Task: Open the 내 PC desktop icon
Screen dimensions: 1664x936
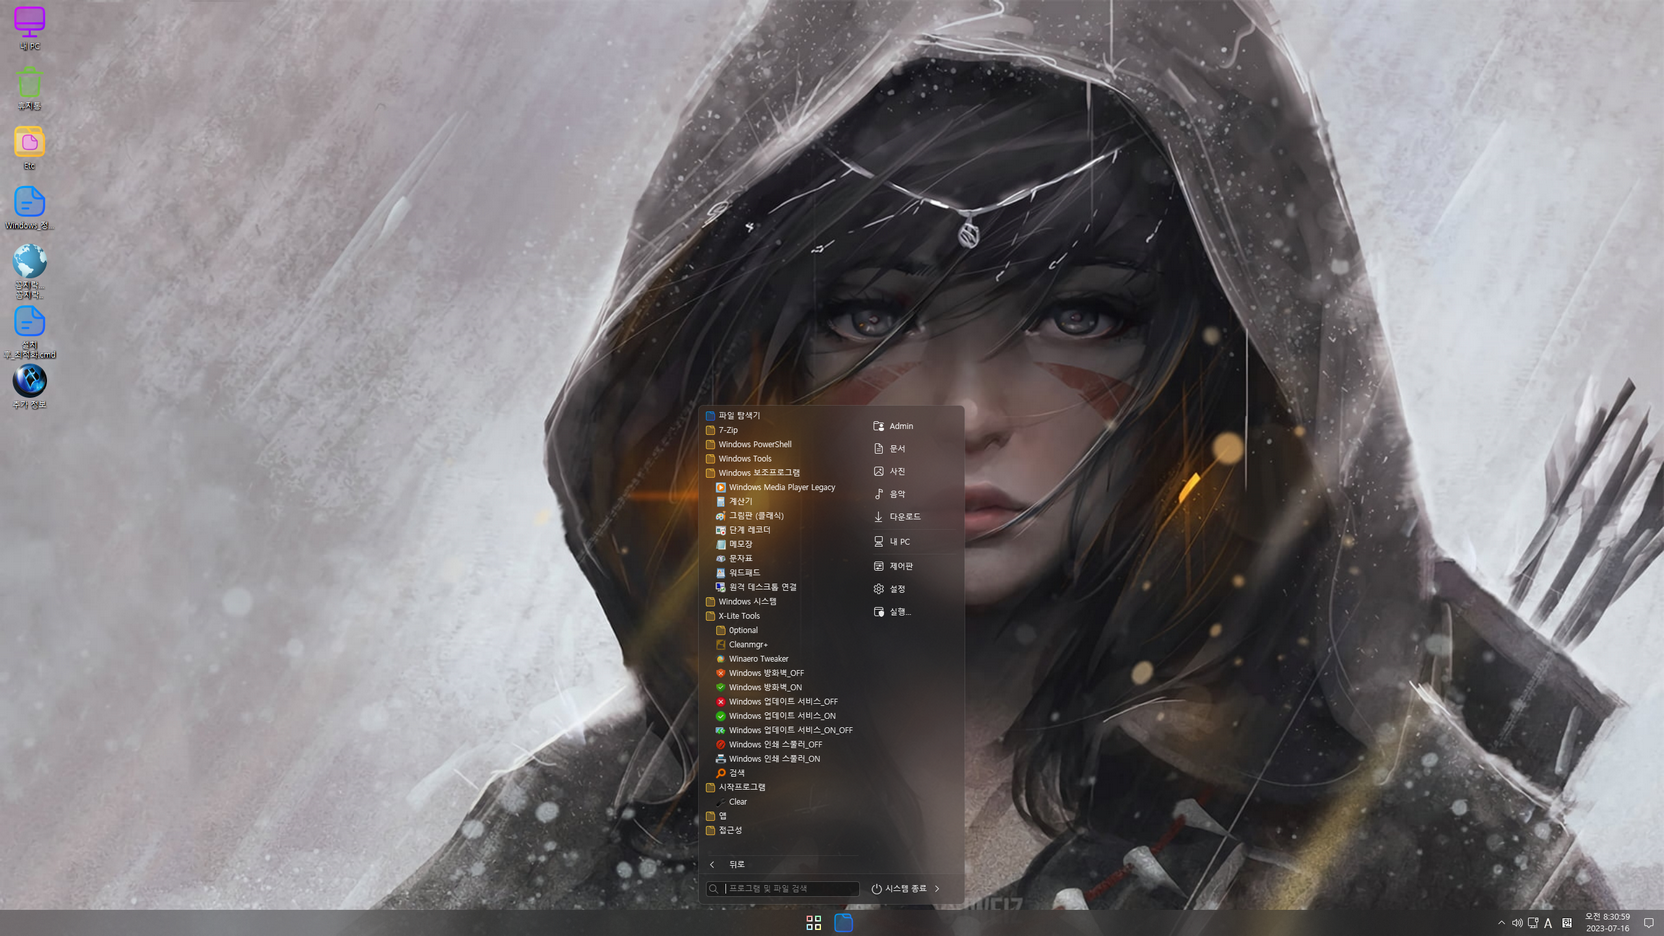Action: click(x=29, y=28)
